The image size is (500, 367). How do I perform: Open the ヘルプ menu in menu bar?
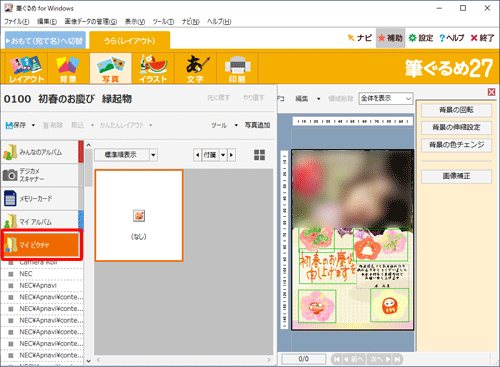click(x=219, y=22)
